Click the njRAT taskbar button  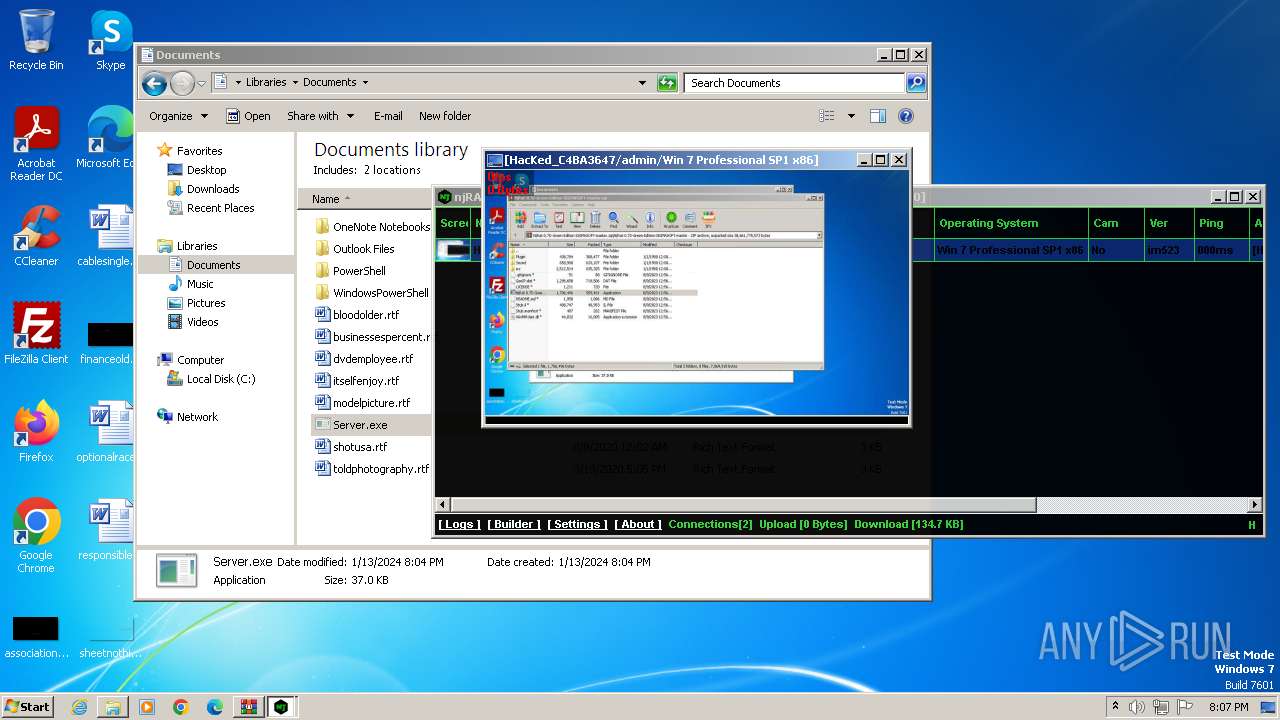[x=281, y=707]
